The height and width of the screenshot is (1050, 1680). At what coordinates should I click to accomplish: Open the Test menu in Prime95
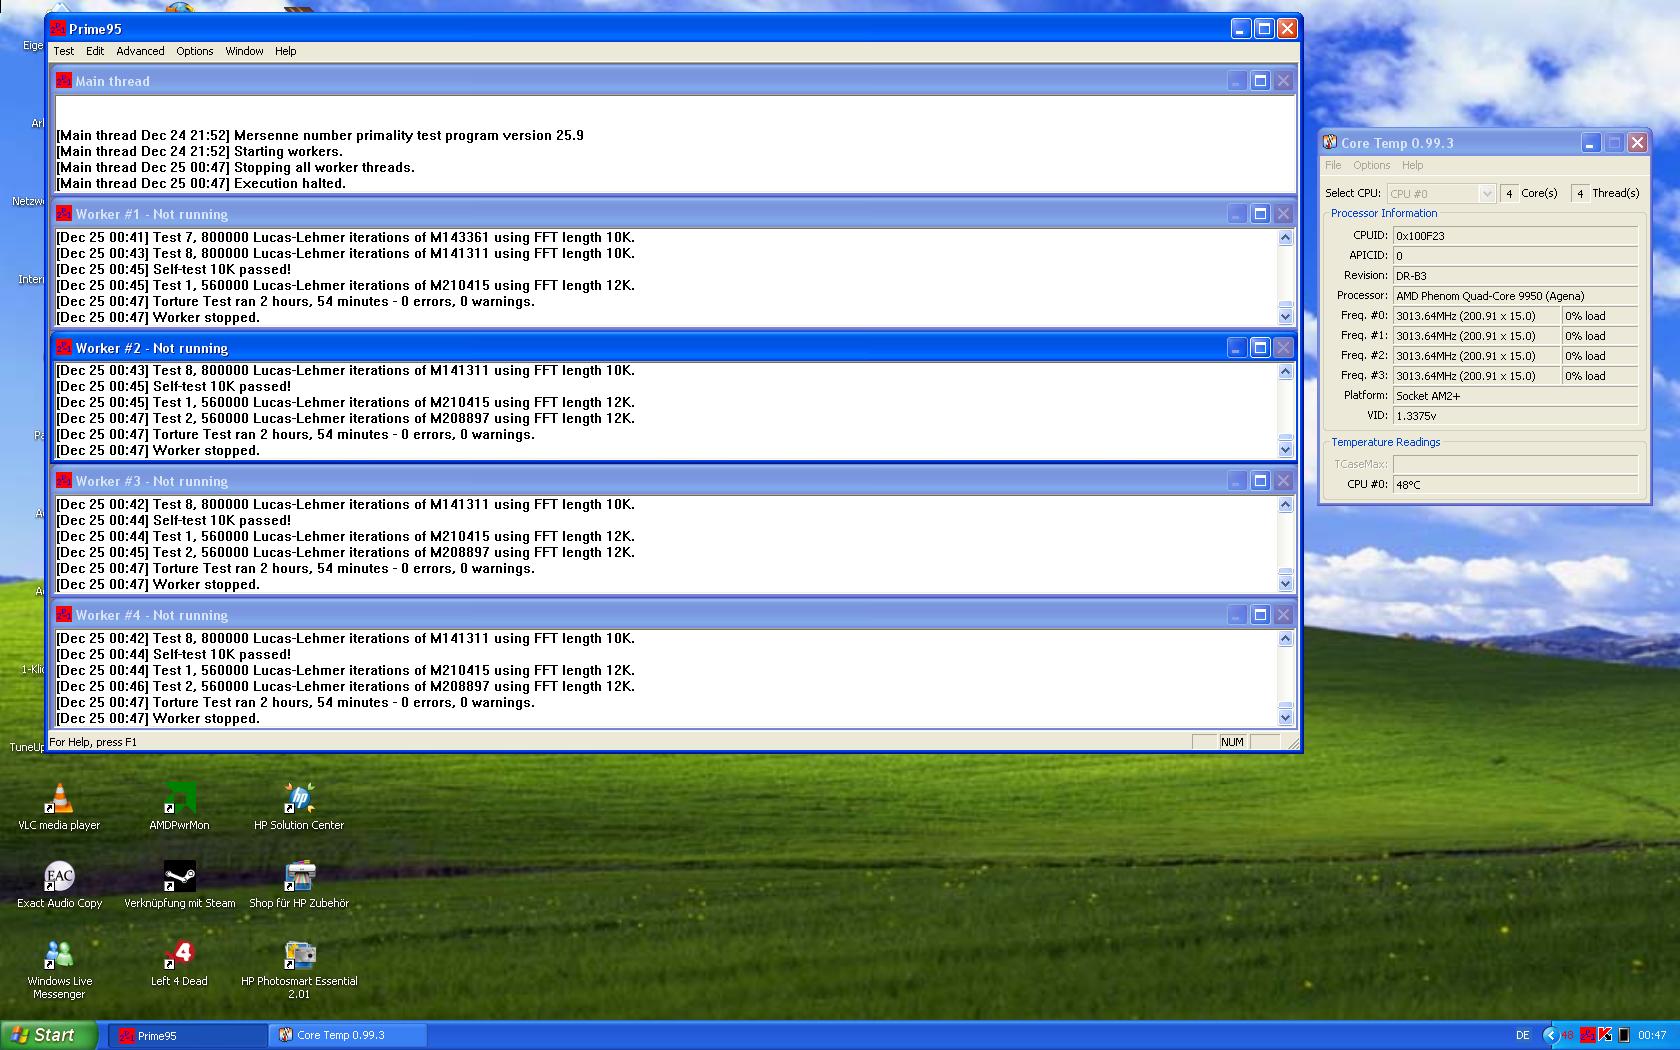63,51
